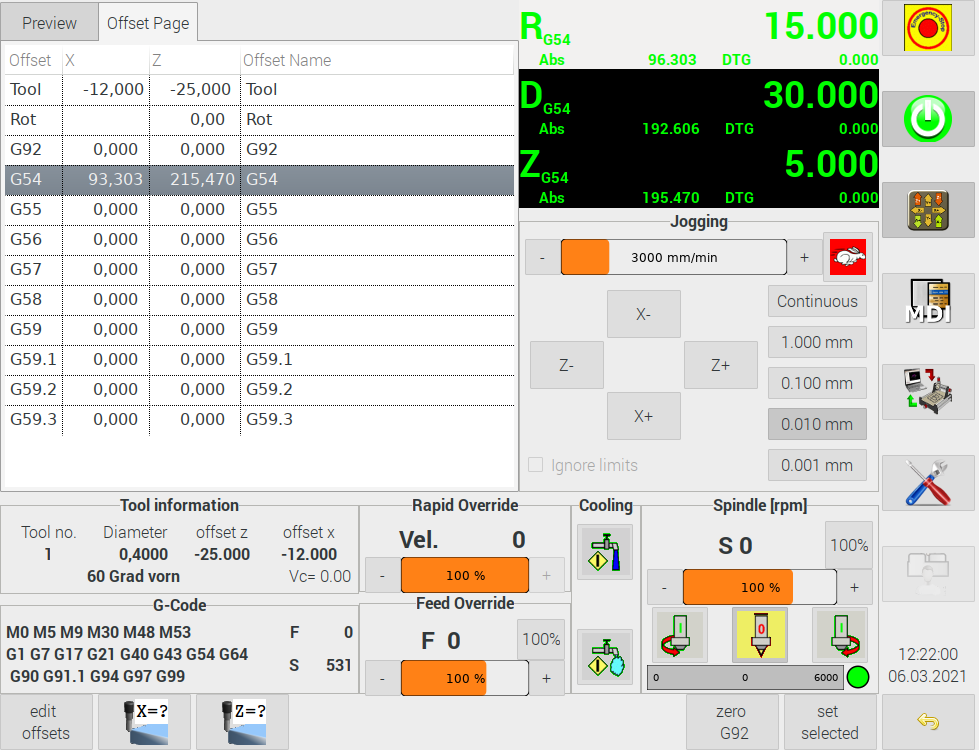Increase spindle override with plus button
979x750 pixels.
(854, 587)
